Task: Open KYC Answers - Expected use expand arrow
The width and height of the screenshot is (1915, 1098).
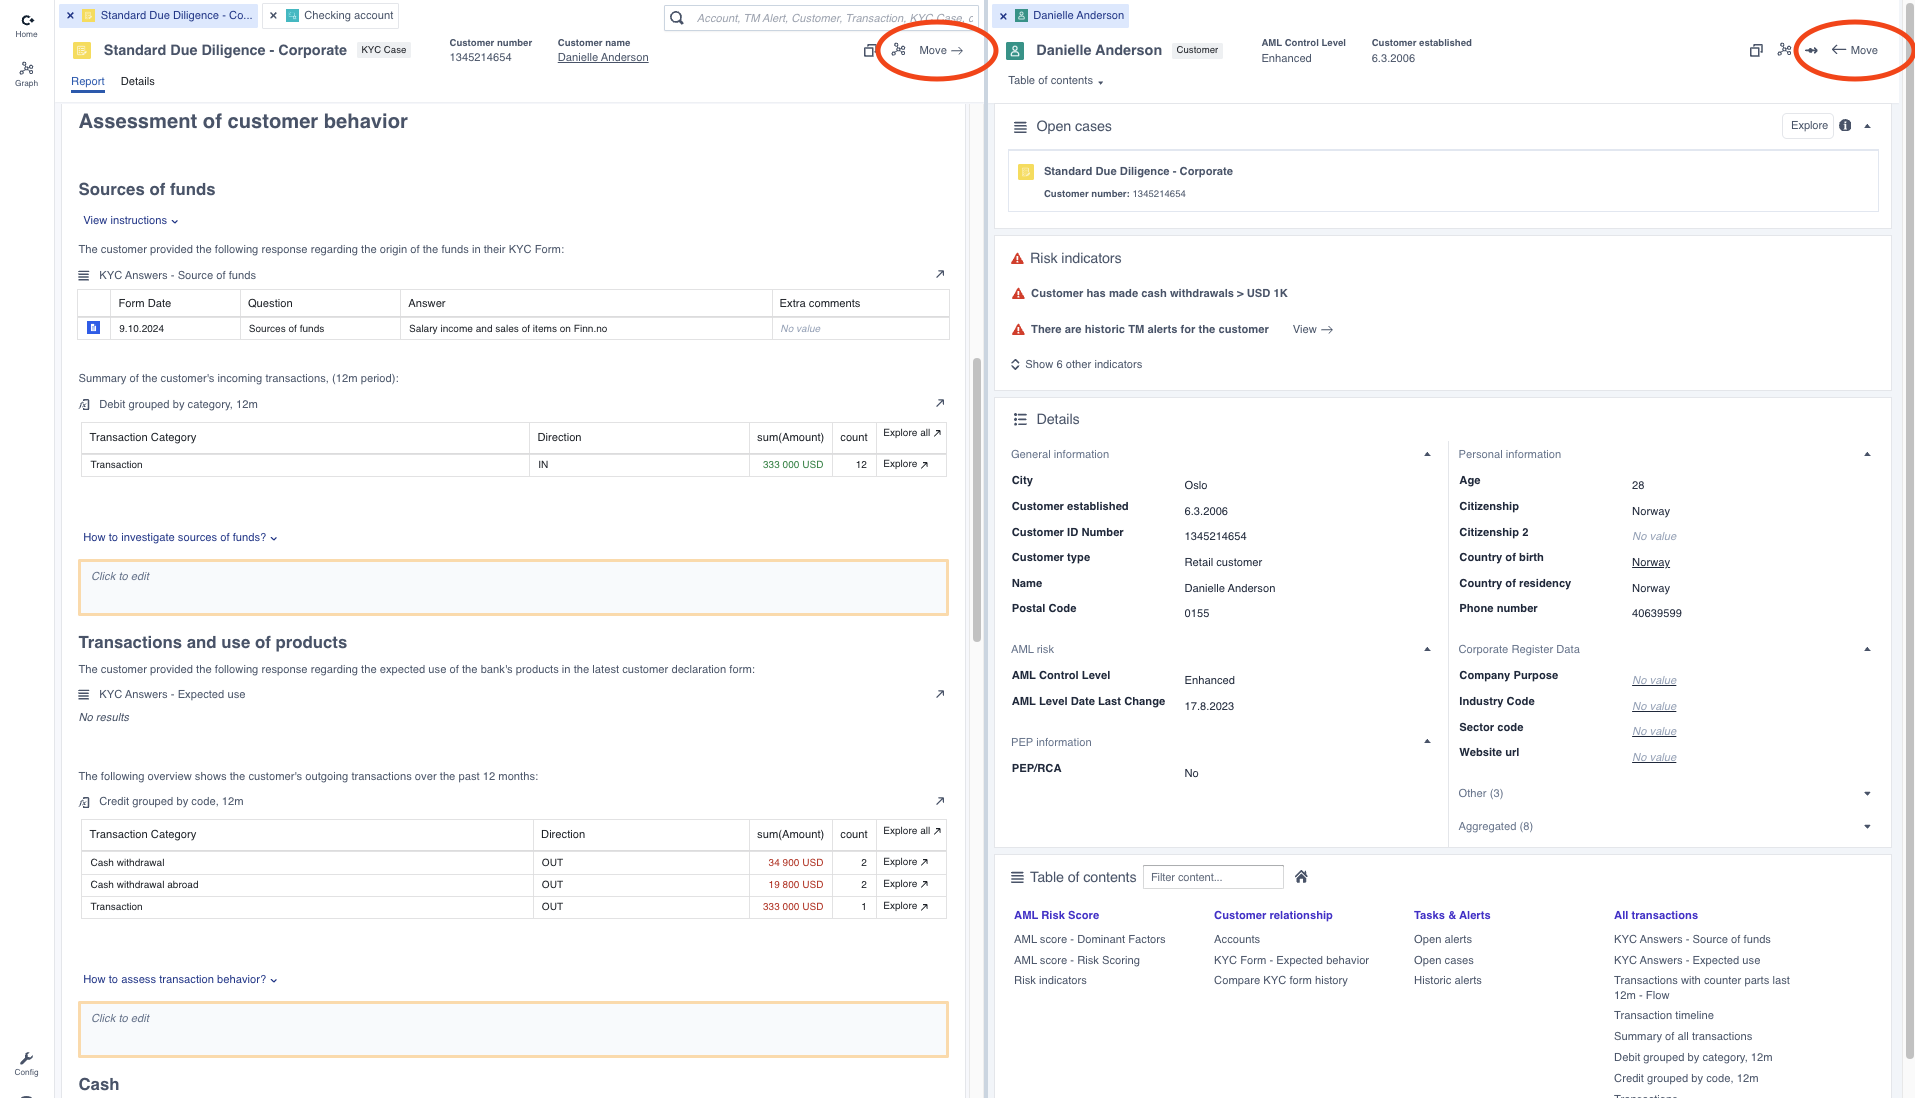Action: click(x=940, y=694)
